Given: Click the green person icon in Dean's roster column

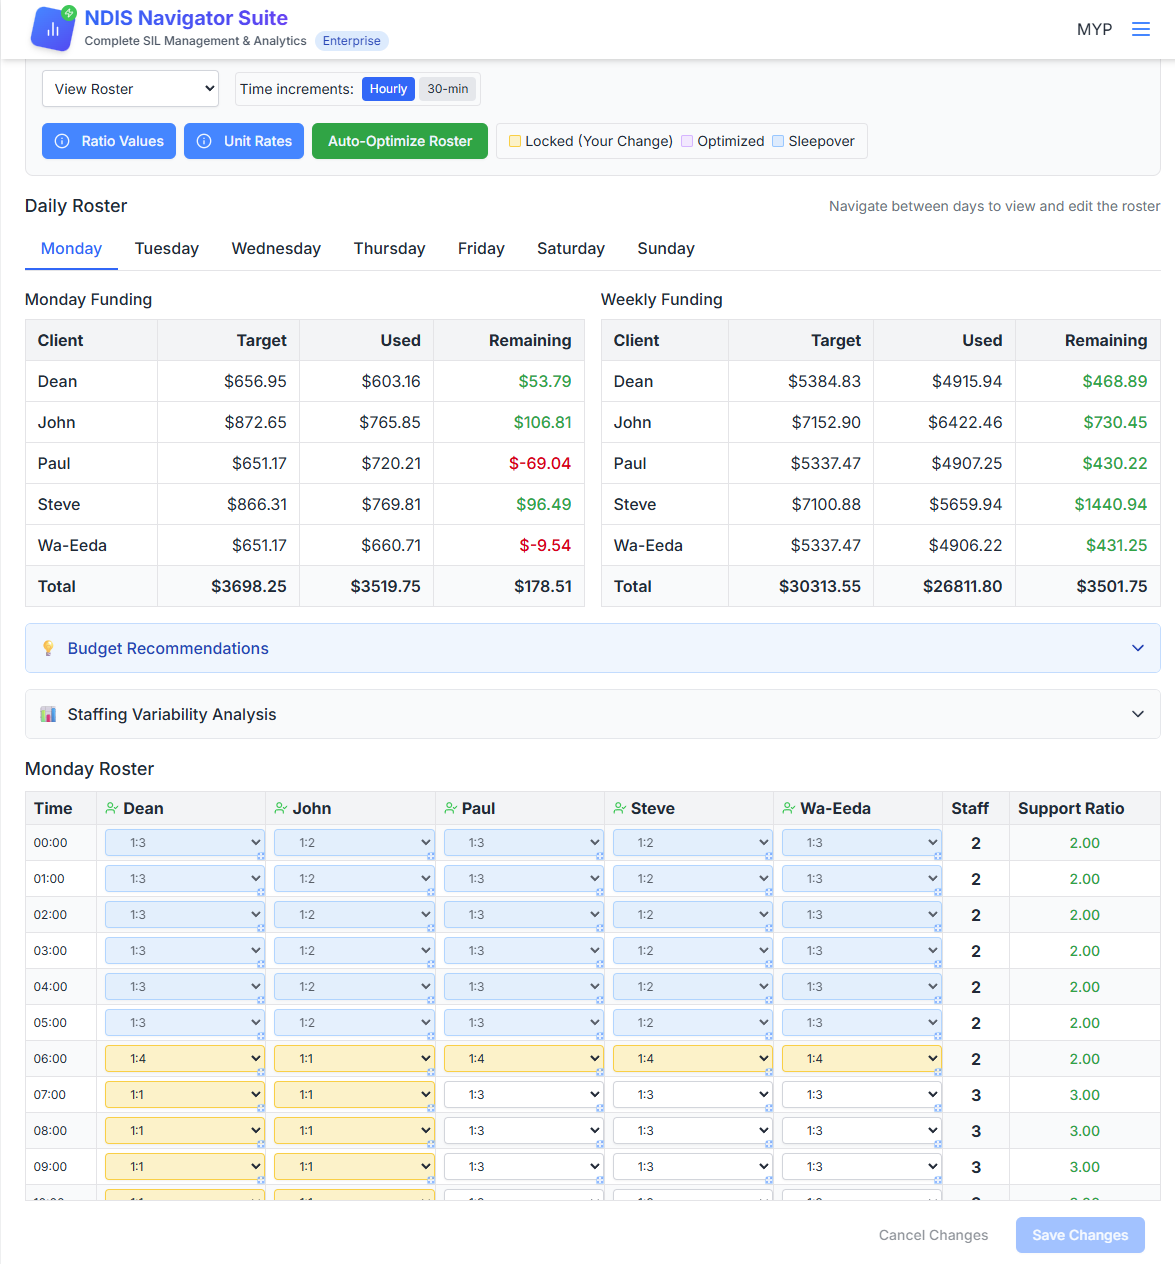Looking at the screenshot, I should point(111,808).
